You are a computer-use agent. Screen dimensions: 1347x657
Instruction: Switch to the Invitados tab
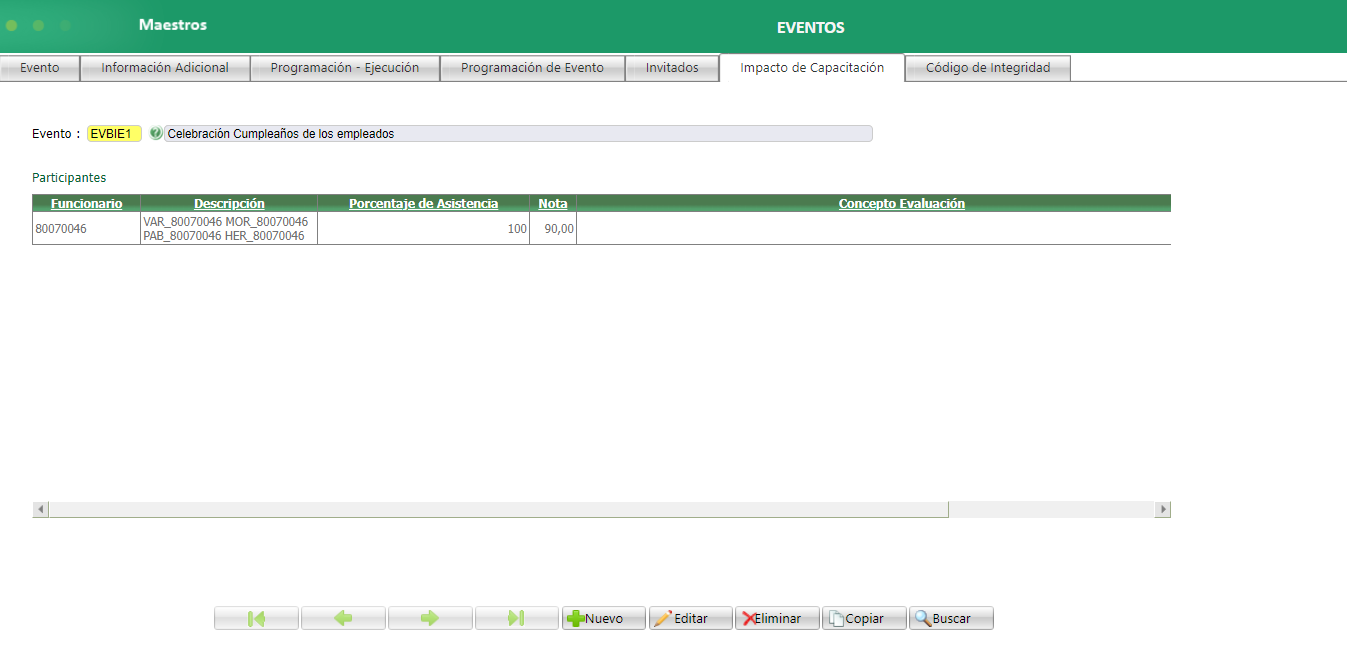[672, 68]
